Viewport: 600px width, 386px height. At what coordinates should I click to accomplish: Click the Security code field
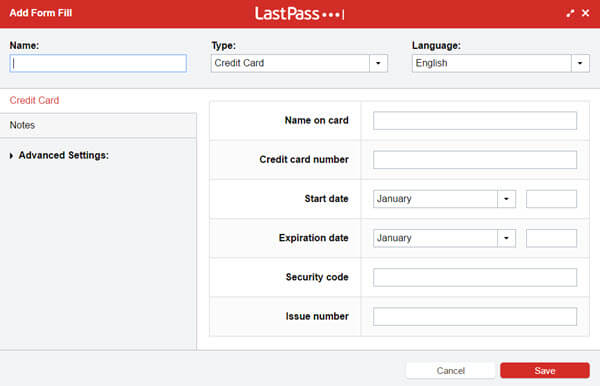pos(475,277)
